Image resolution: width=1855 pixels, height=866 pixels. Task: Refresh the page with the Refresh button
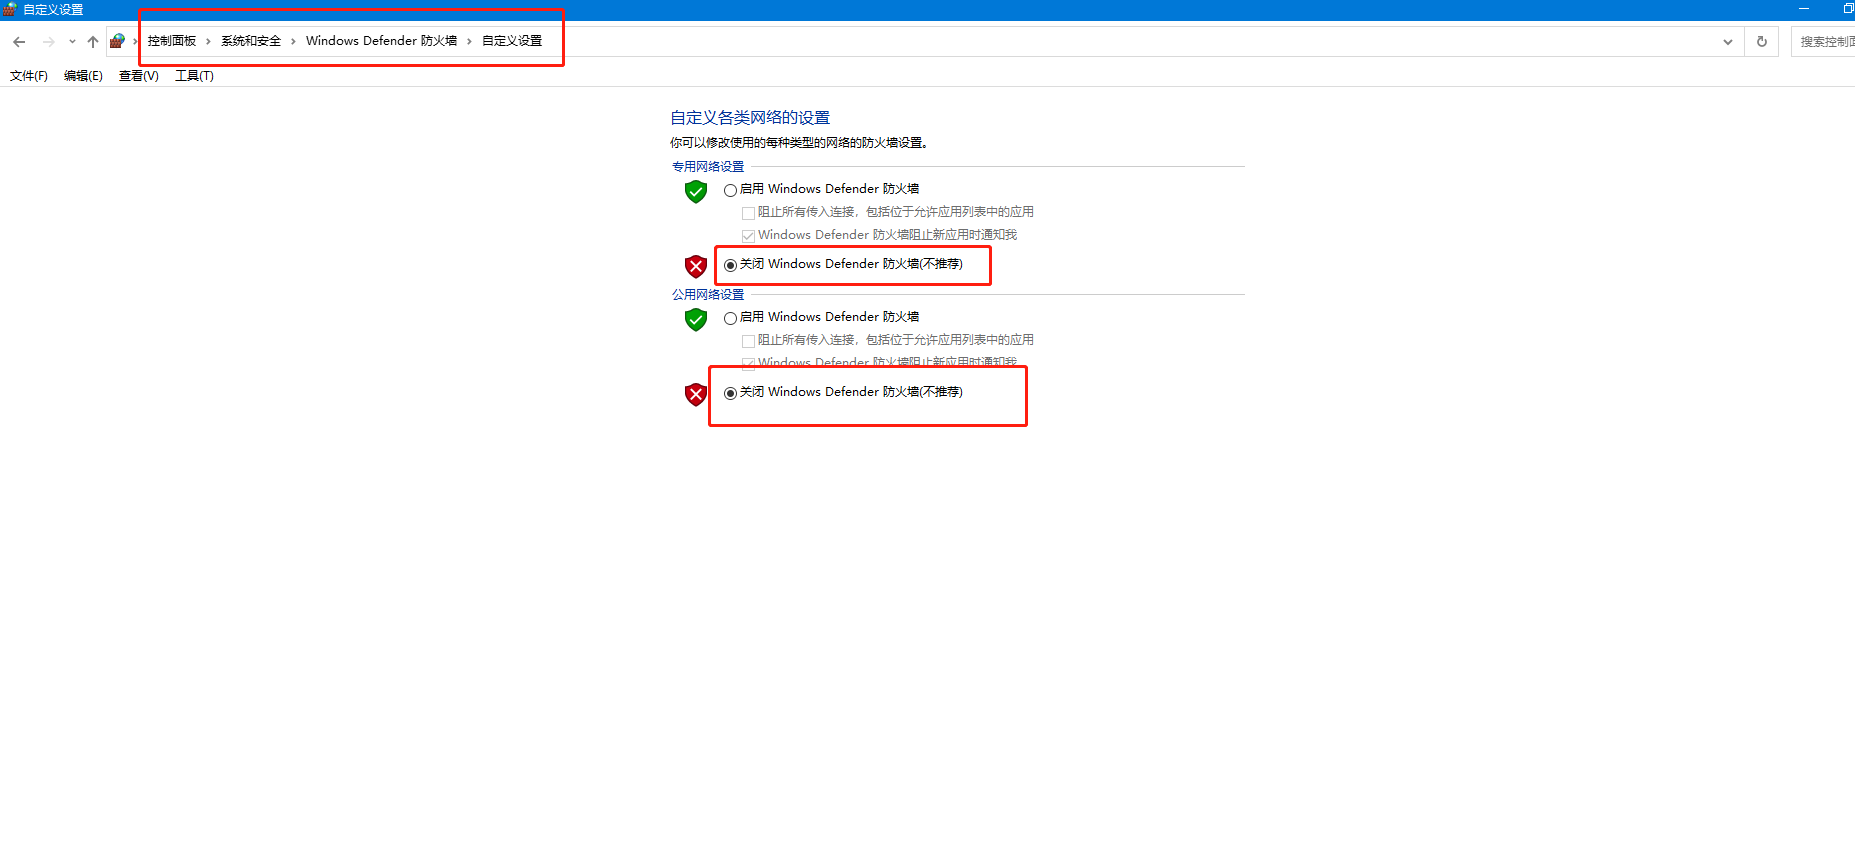tap(1762, 42)
